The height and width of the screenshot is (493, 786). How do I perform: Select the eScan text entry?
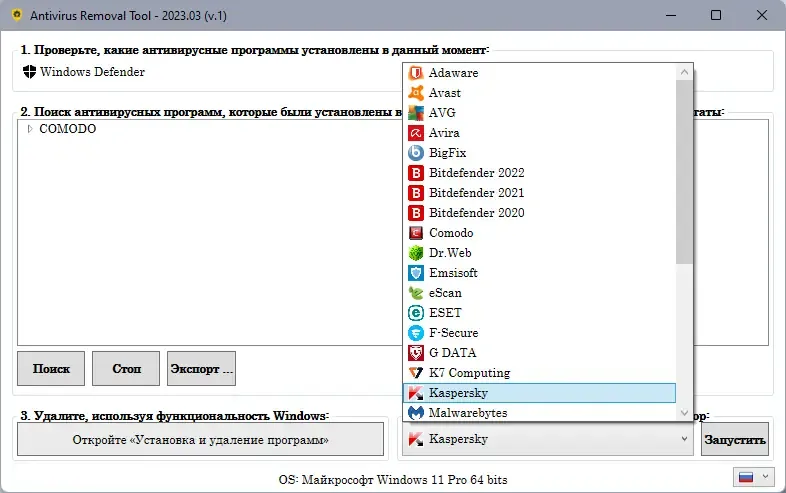click(445, 293)
